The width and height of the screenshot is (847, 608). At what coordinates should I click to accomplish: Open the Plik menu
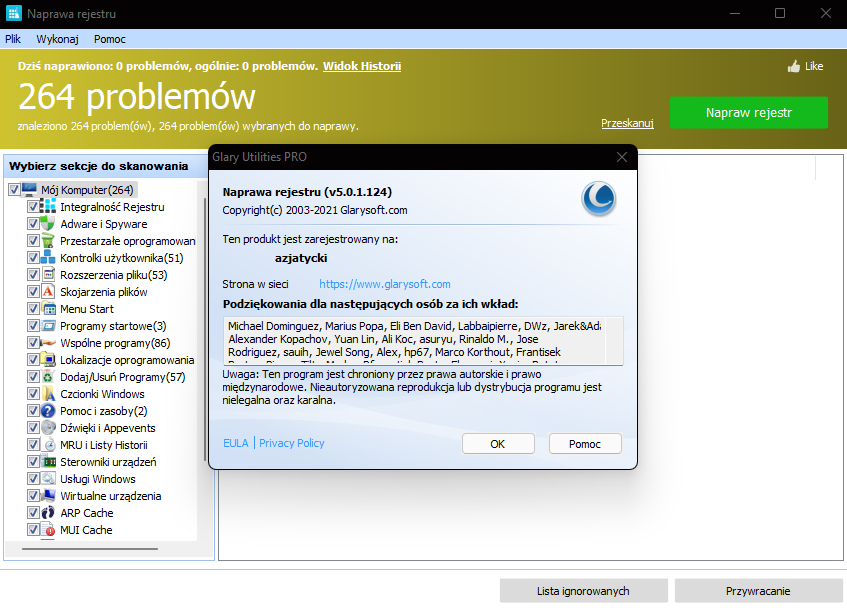pos(13,39)
